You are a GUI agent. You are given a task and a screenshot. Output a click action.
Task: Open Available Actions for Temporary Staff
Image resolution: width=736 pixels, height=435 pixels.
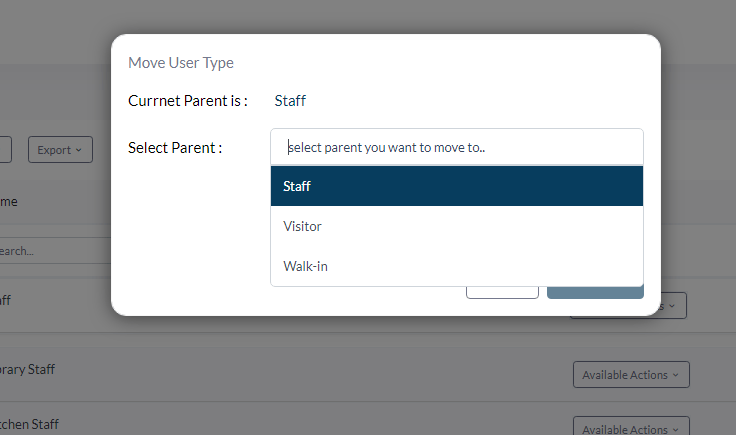pos(631,374)
